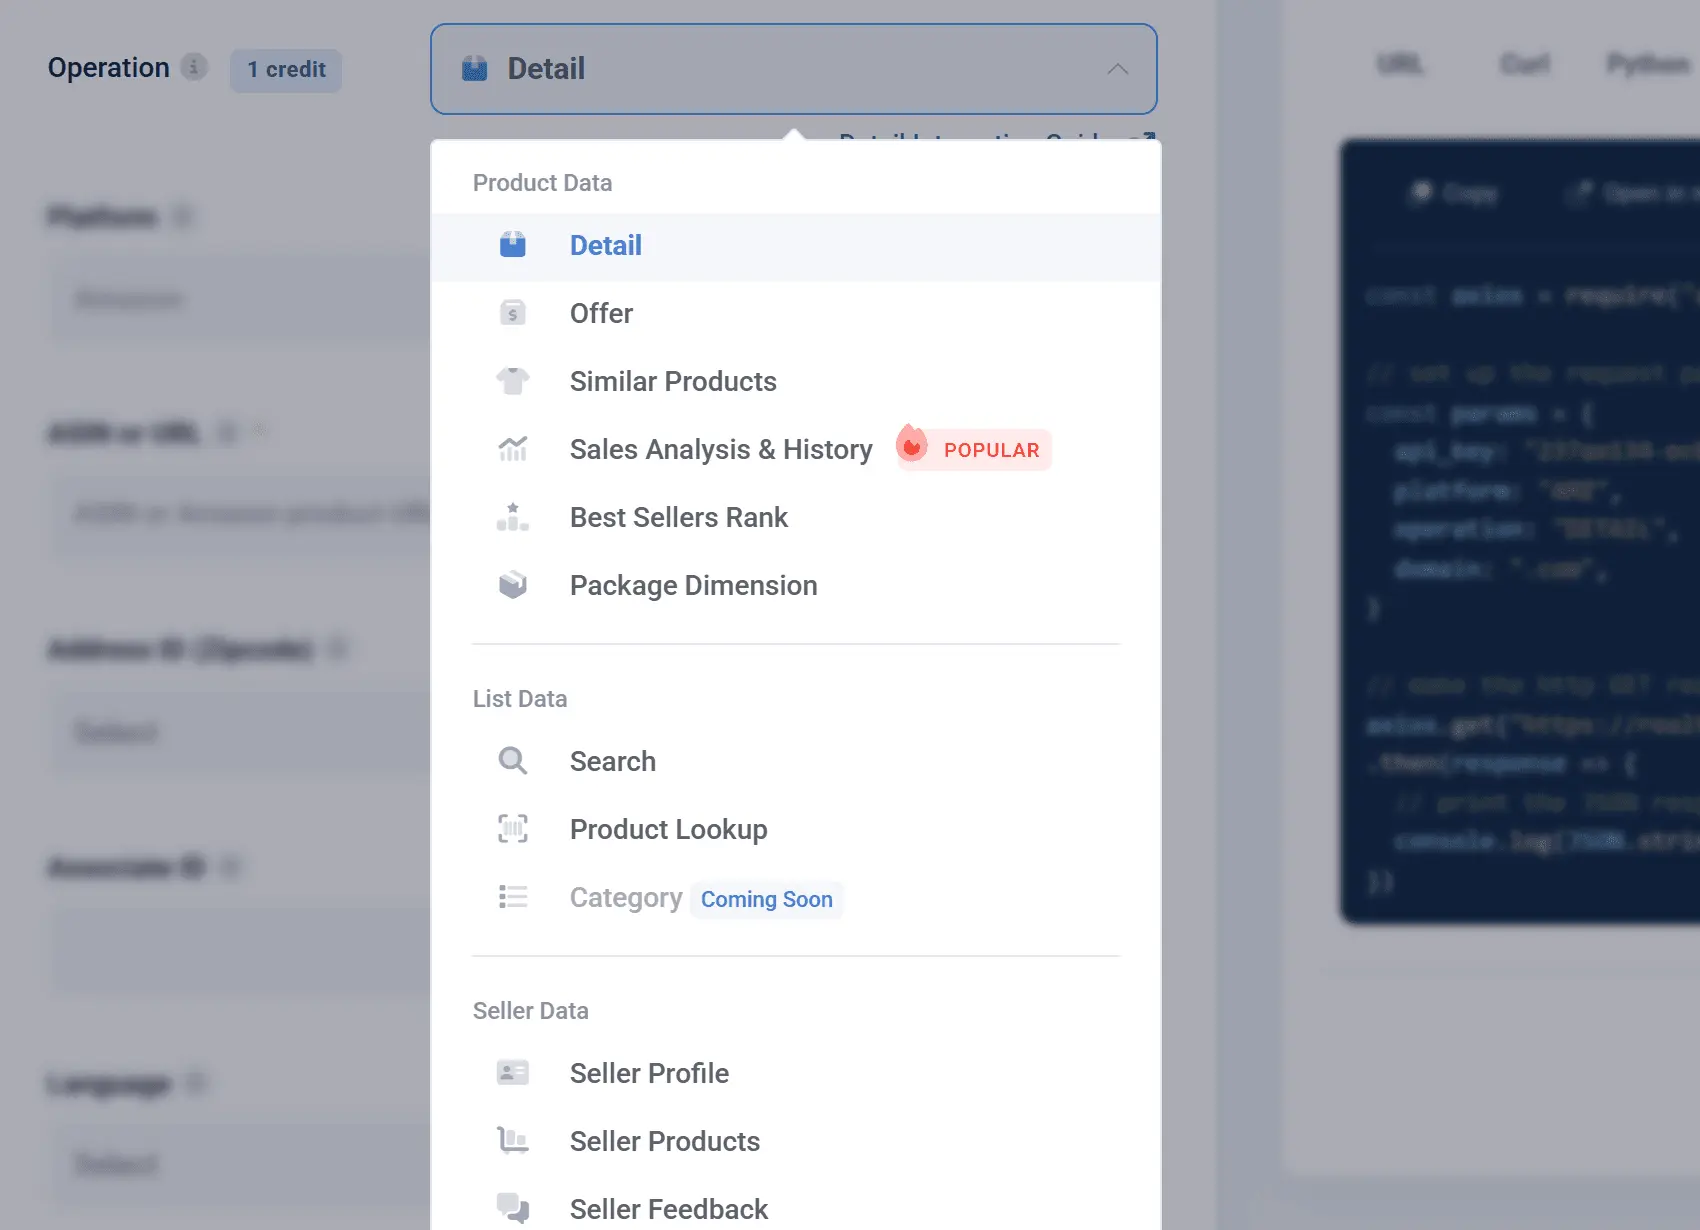Click the flame icon on POPULAR badge
The image size is (1700, 1230).
(911, 444)
